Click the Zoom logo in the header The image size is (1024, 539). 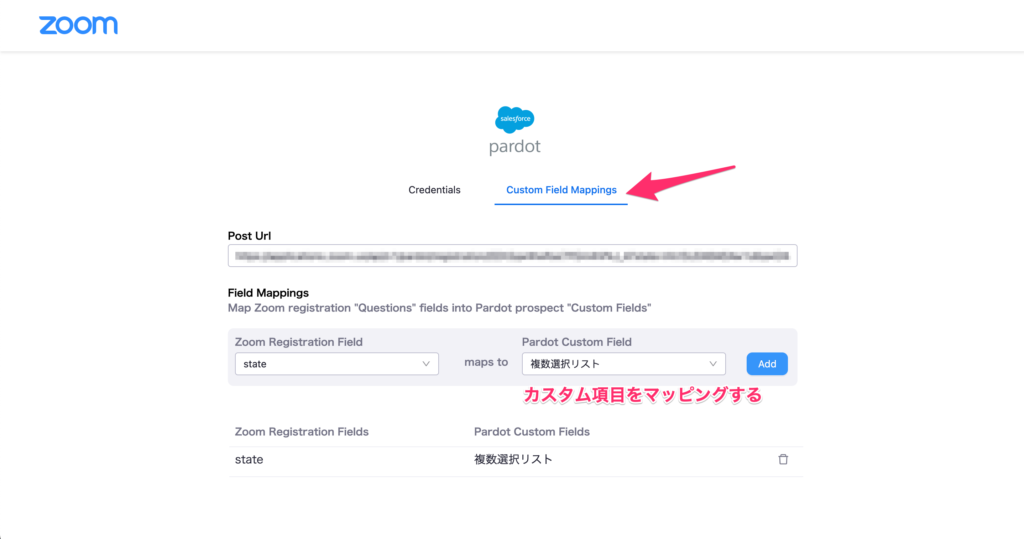tap(78, 25)
